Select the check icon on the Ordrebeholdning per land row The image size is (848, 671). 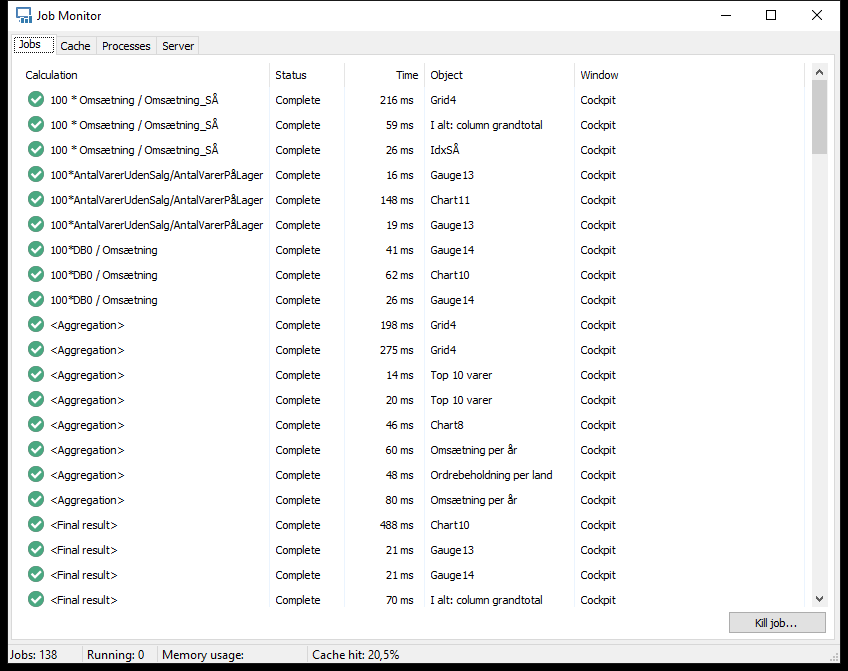pyautogui.click(x=36, y=475)
